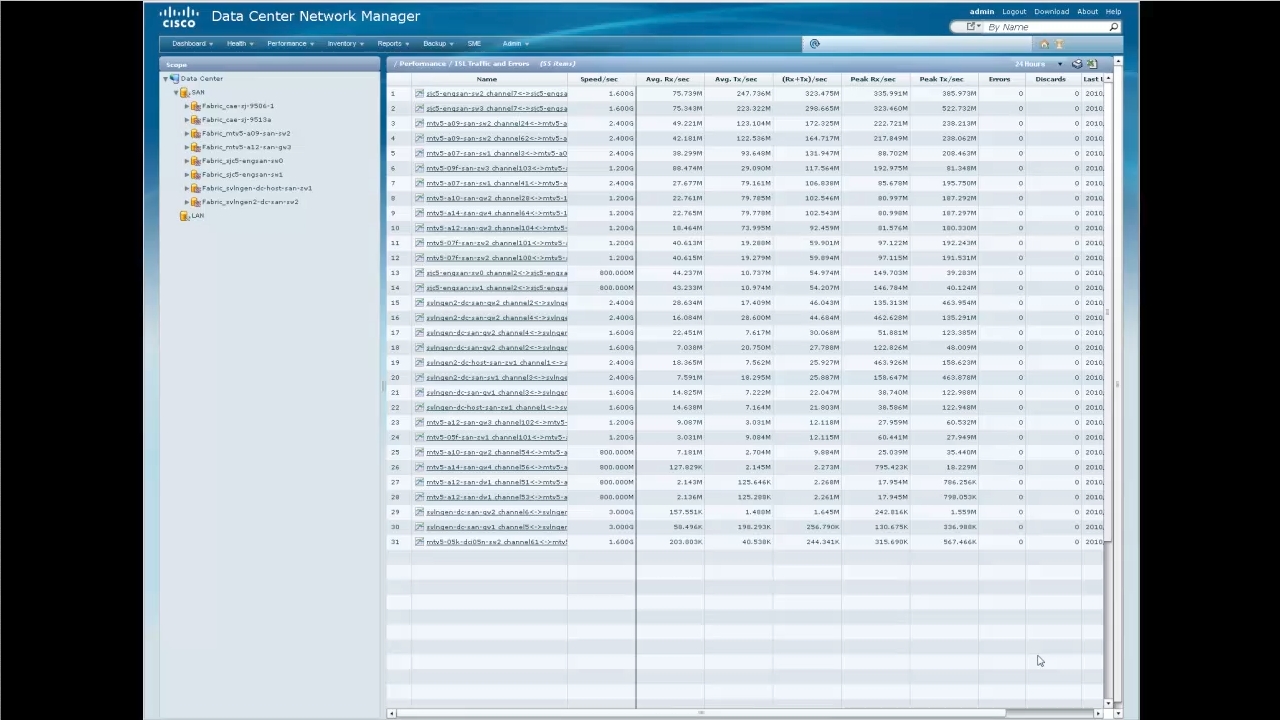Screen dimensions: 1280x720
Task: Open the Performance menu
Action: [290, 43]
